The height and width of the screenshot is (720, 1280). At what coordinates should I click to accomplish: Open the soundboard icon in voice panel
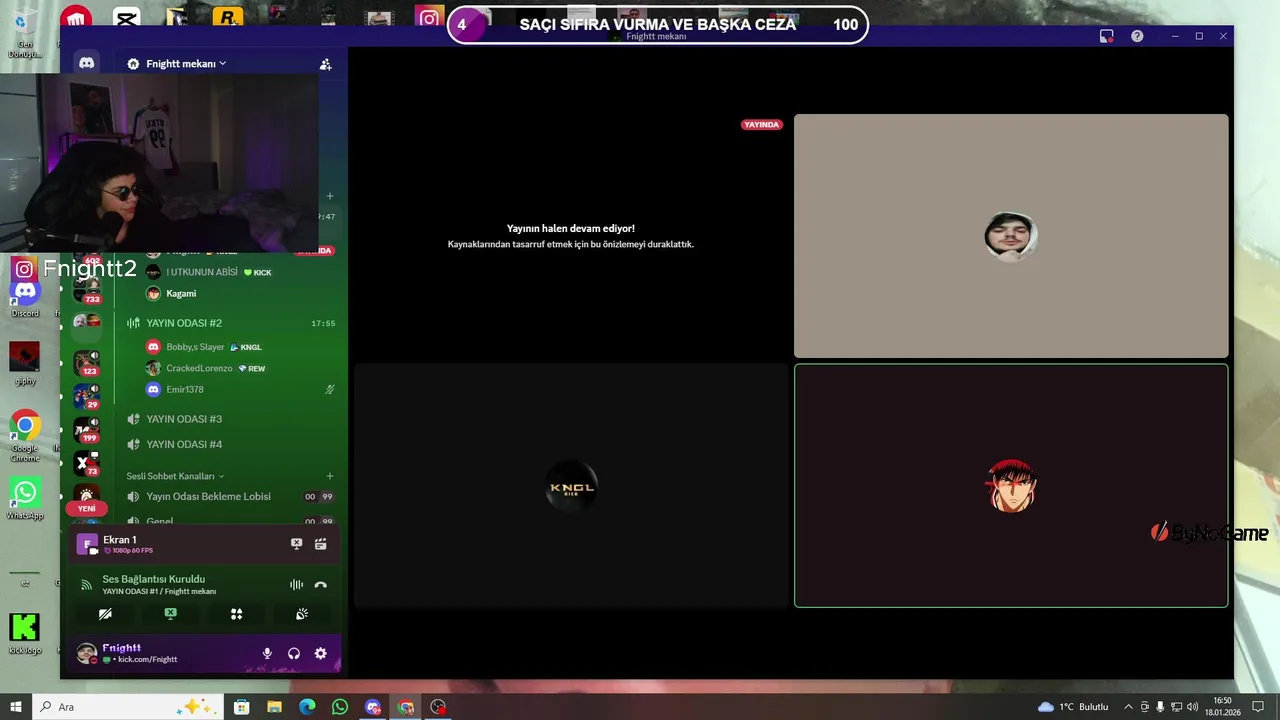pyautogui.click(x=301, y=614)
